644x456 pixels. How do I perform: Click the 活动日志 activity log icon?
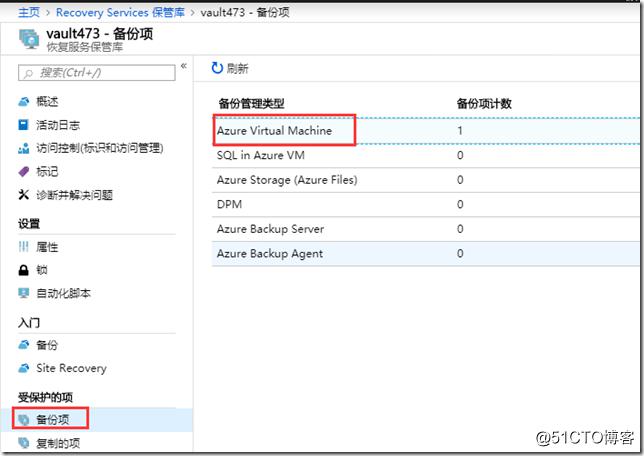(24, 124)
